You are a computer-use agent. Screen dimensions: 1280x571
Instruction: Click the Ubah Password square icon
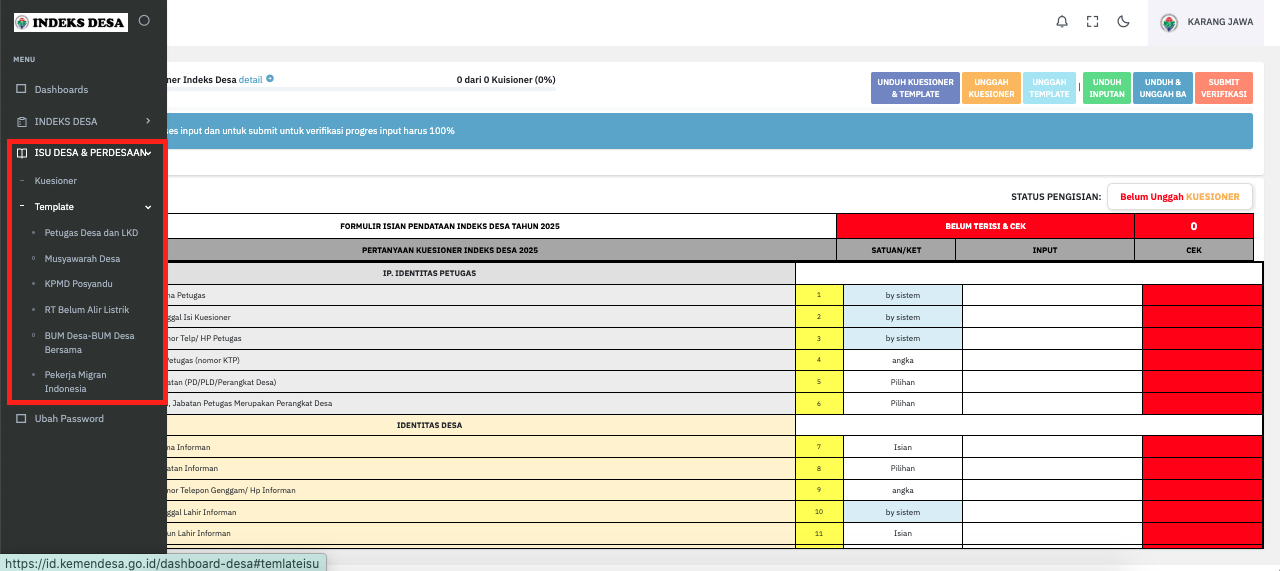(x=21, y=419)
